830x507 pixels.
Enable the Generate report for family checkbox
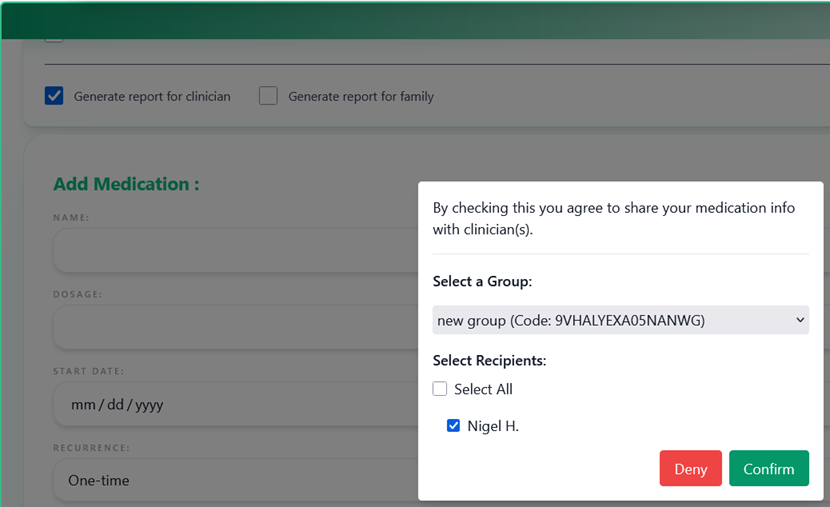pos(268,96)
